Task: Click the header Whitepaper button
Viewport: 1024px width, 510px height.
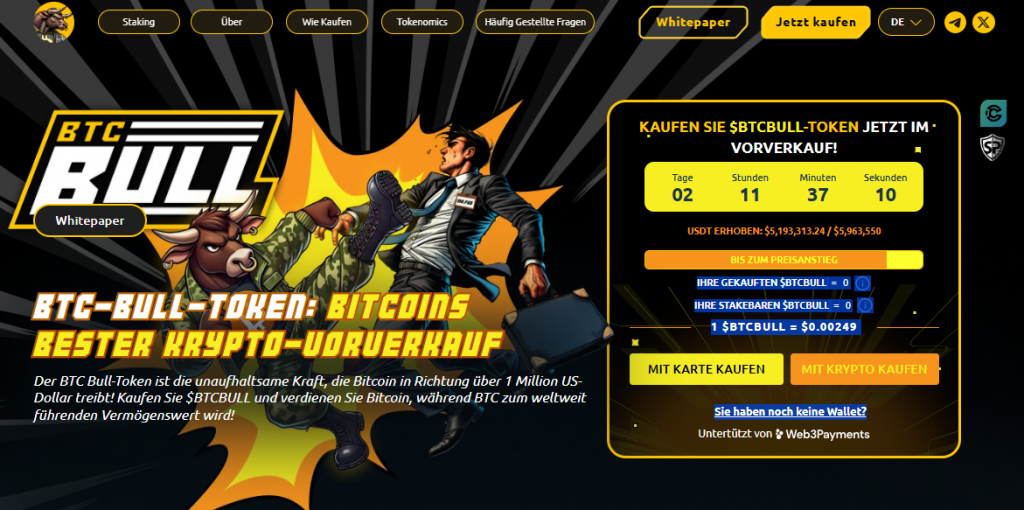Action: pos(693,22)
